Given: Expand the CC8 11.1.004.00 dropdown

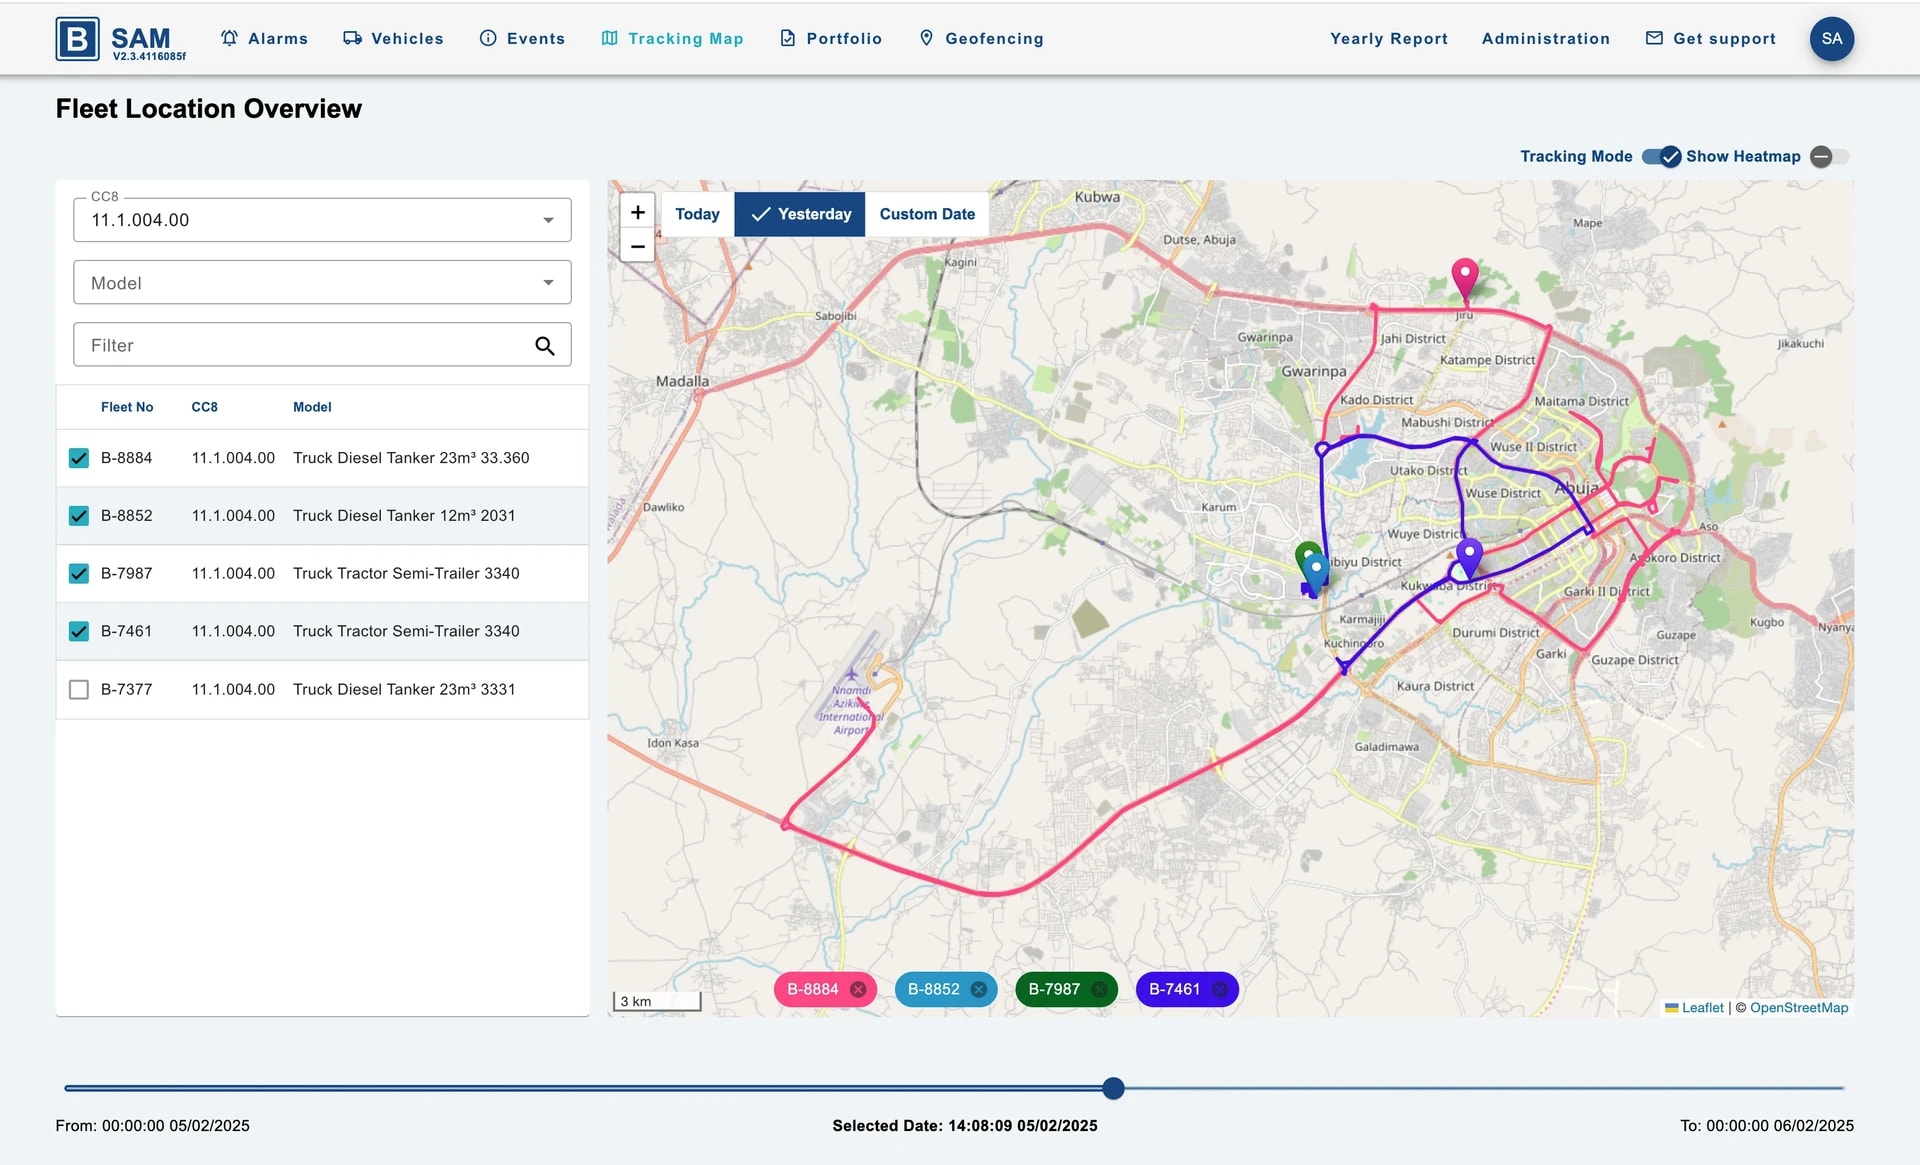Looking at the screenshot, I should pyautogui.click(x=321, y=220).
